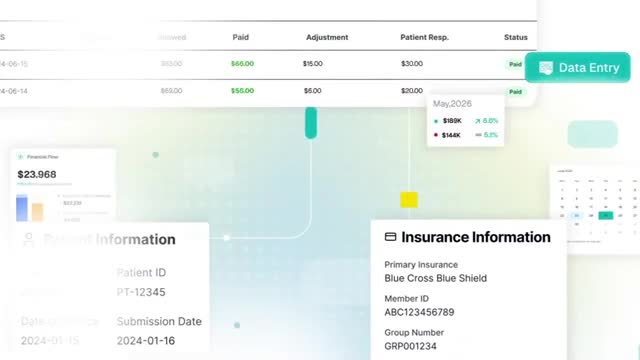
Task: Select the Adjustment column header
Action: click(327, 37)
